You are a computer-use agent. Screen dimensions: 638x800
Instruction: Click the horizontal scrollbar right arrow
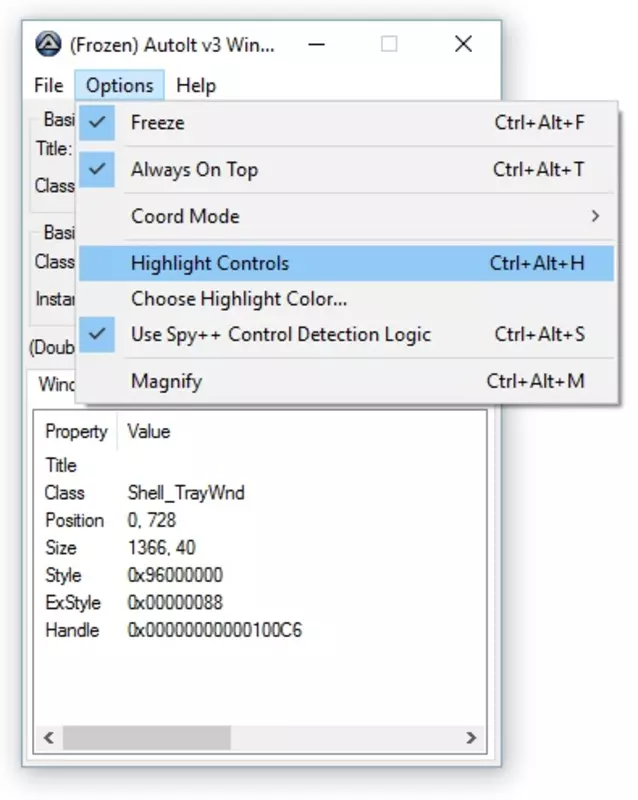pos(471,738)
